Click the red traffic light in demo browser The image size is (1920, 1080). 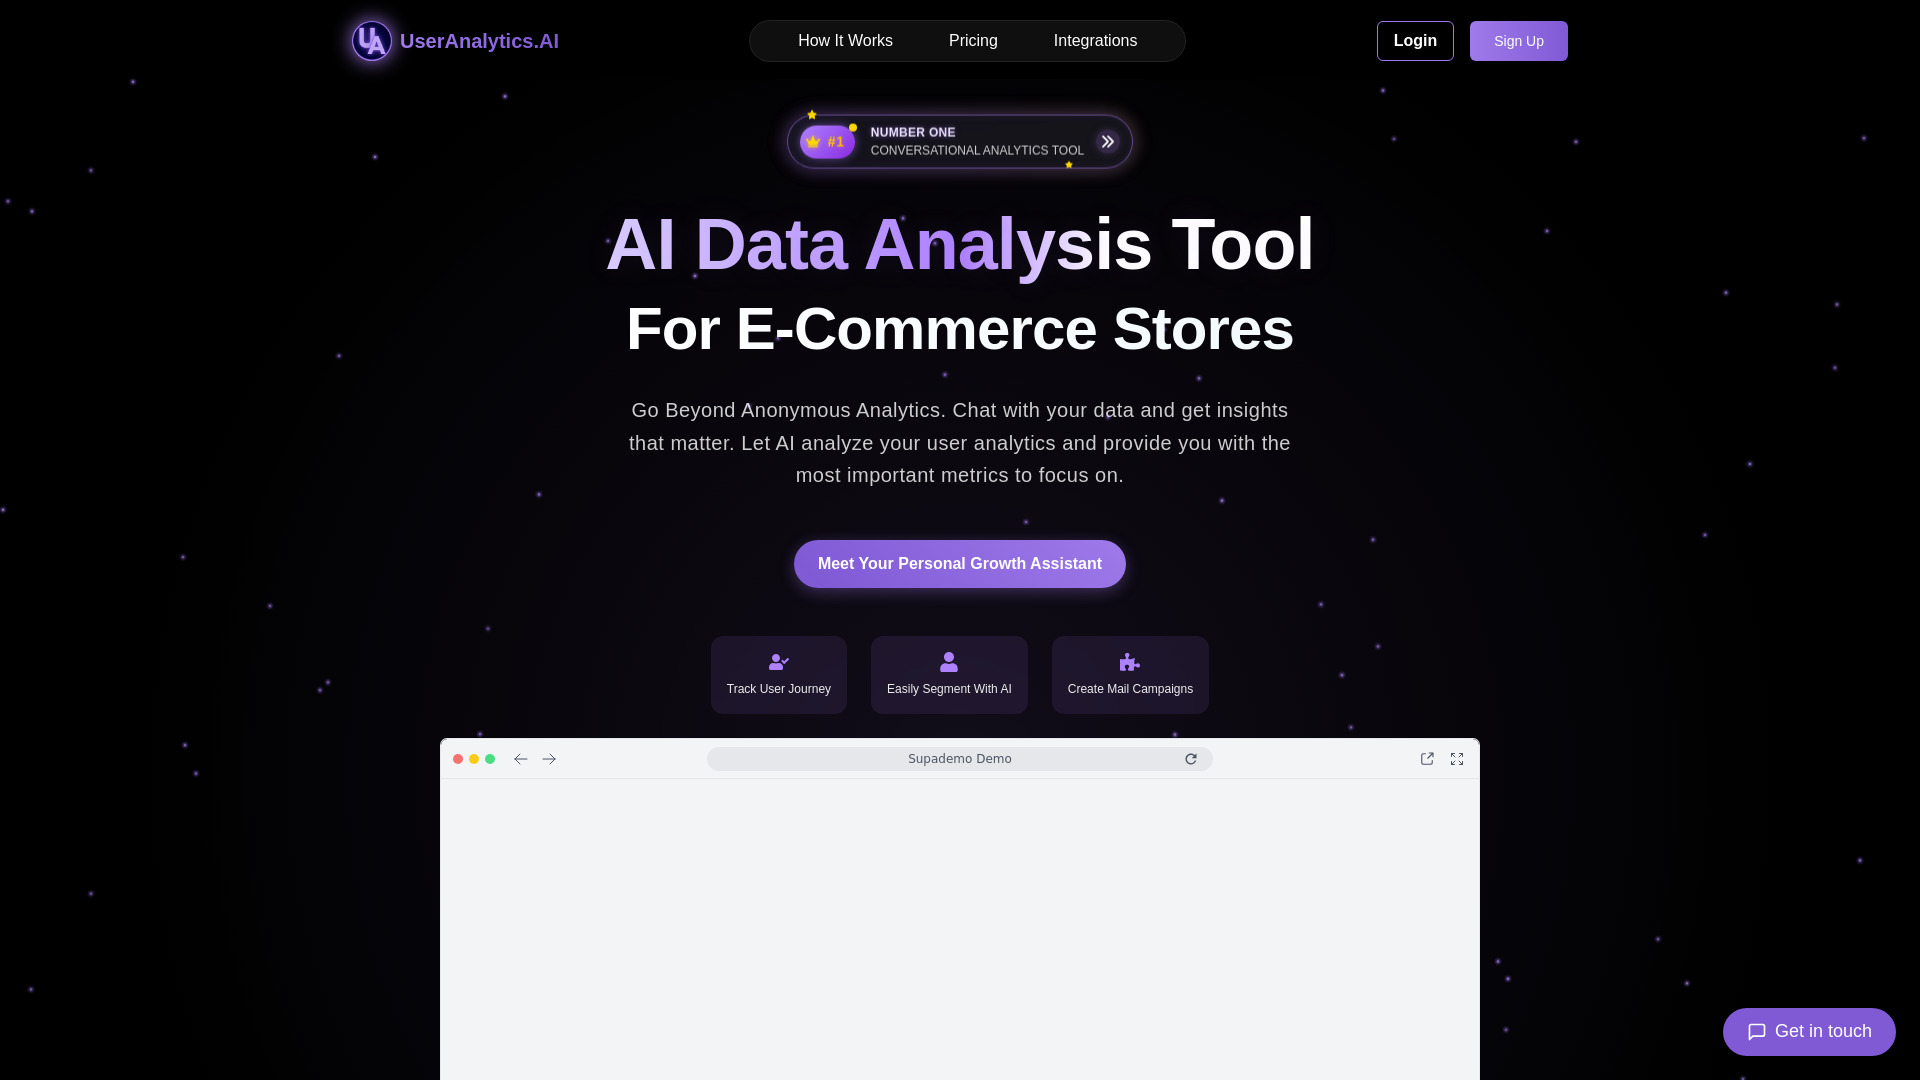[x=459, y=758]
